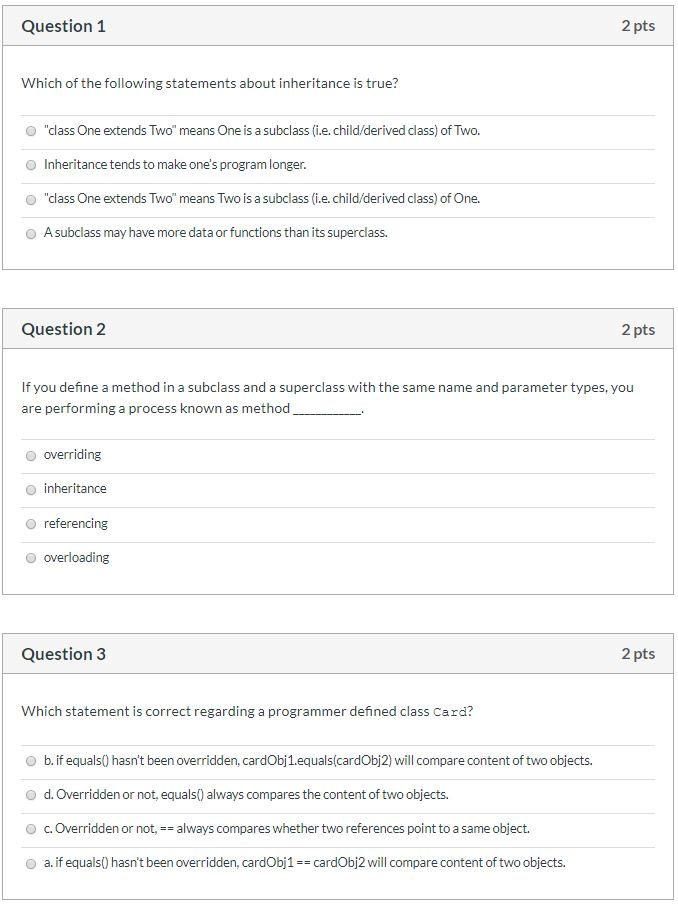Select 'class One extends Two means Two is a subclass of One'
The width and height of the screenshot is (678, 904).
[30, 199]
